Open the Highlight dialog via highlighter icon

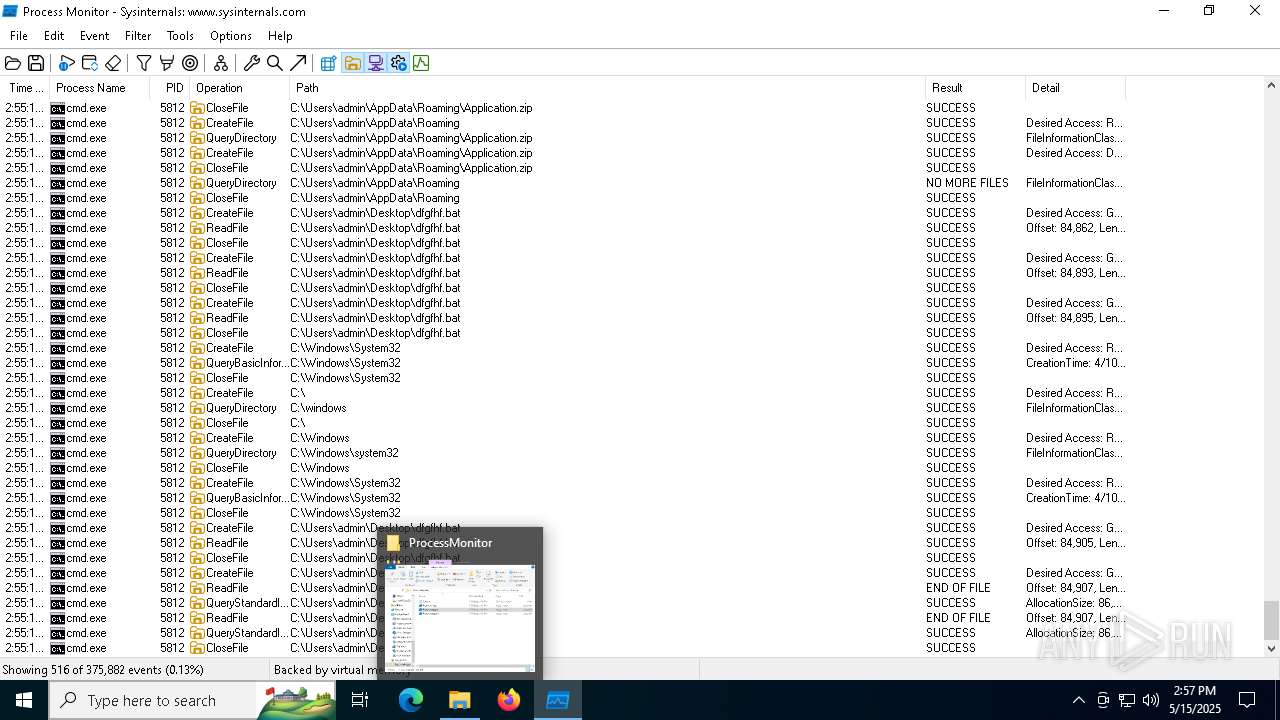pyautogui.click(x=167, y=63)
